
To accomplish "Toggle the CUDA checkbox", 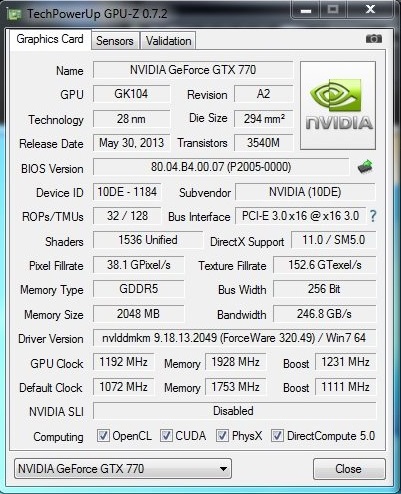I will [x=166, y=435].
